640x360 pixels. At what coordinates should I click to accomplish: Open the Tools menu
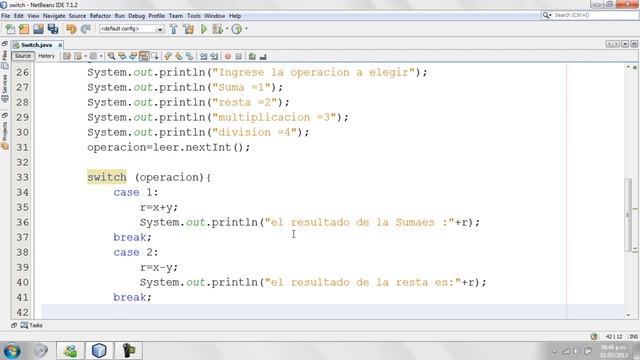[x=194, y=16]
